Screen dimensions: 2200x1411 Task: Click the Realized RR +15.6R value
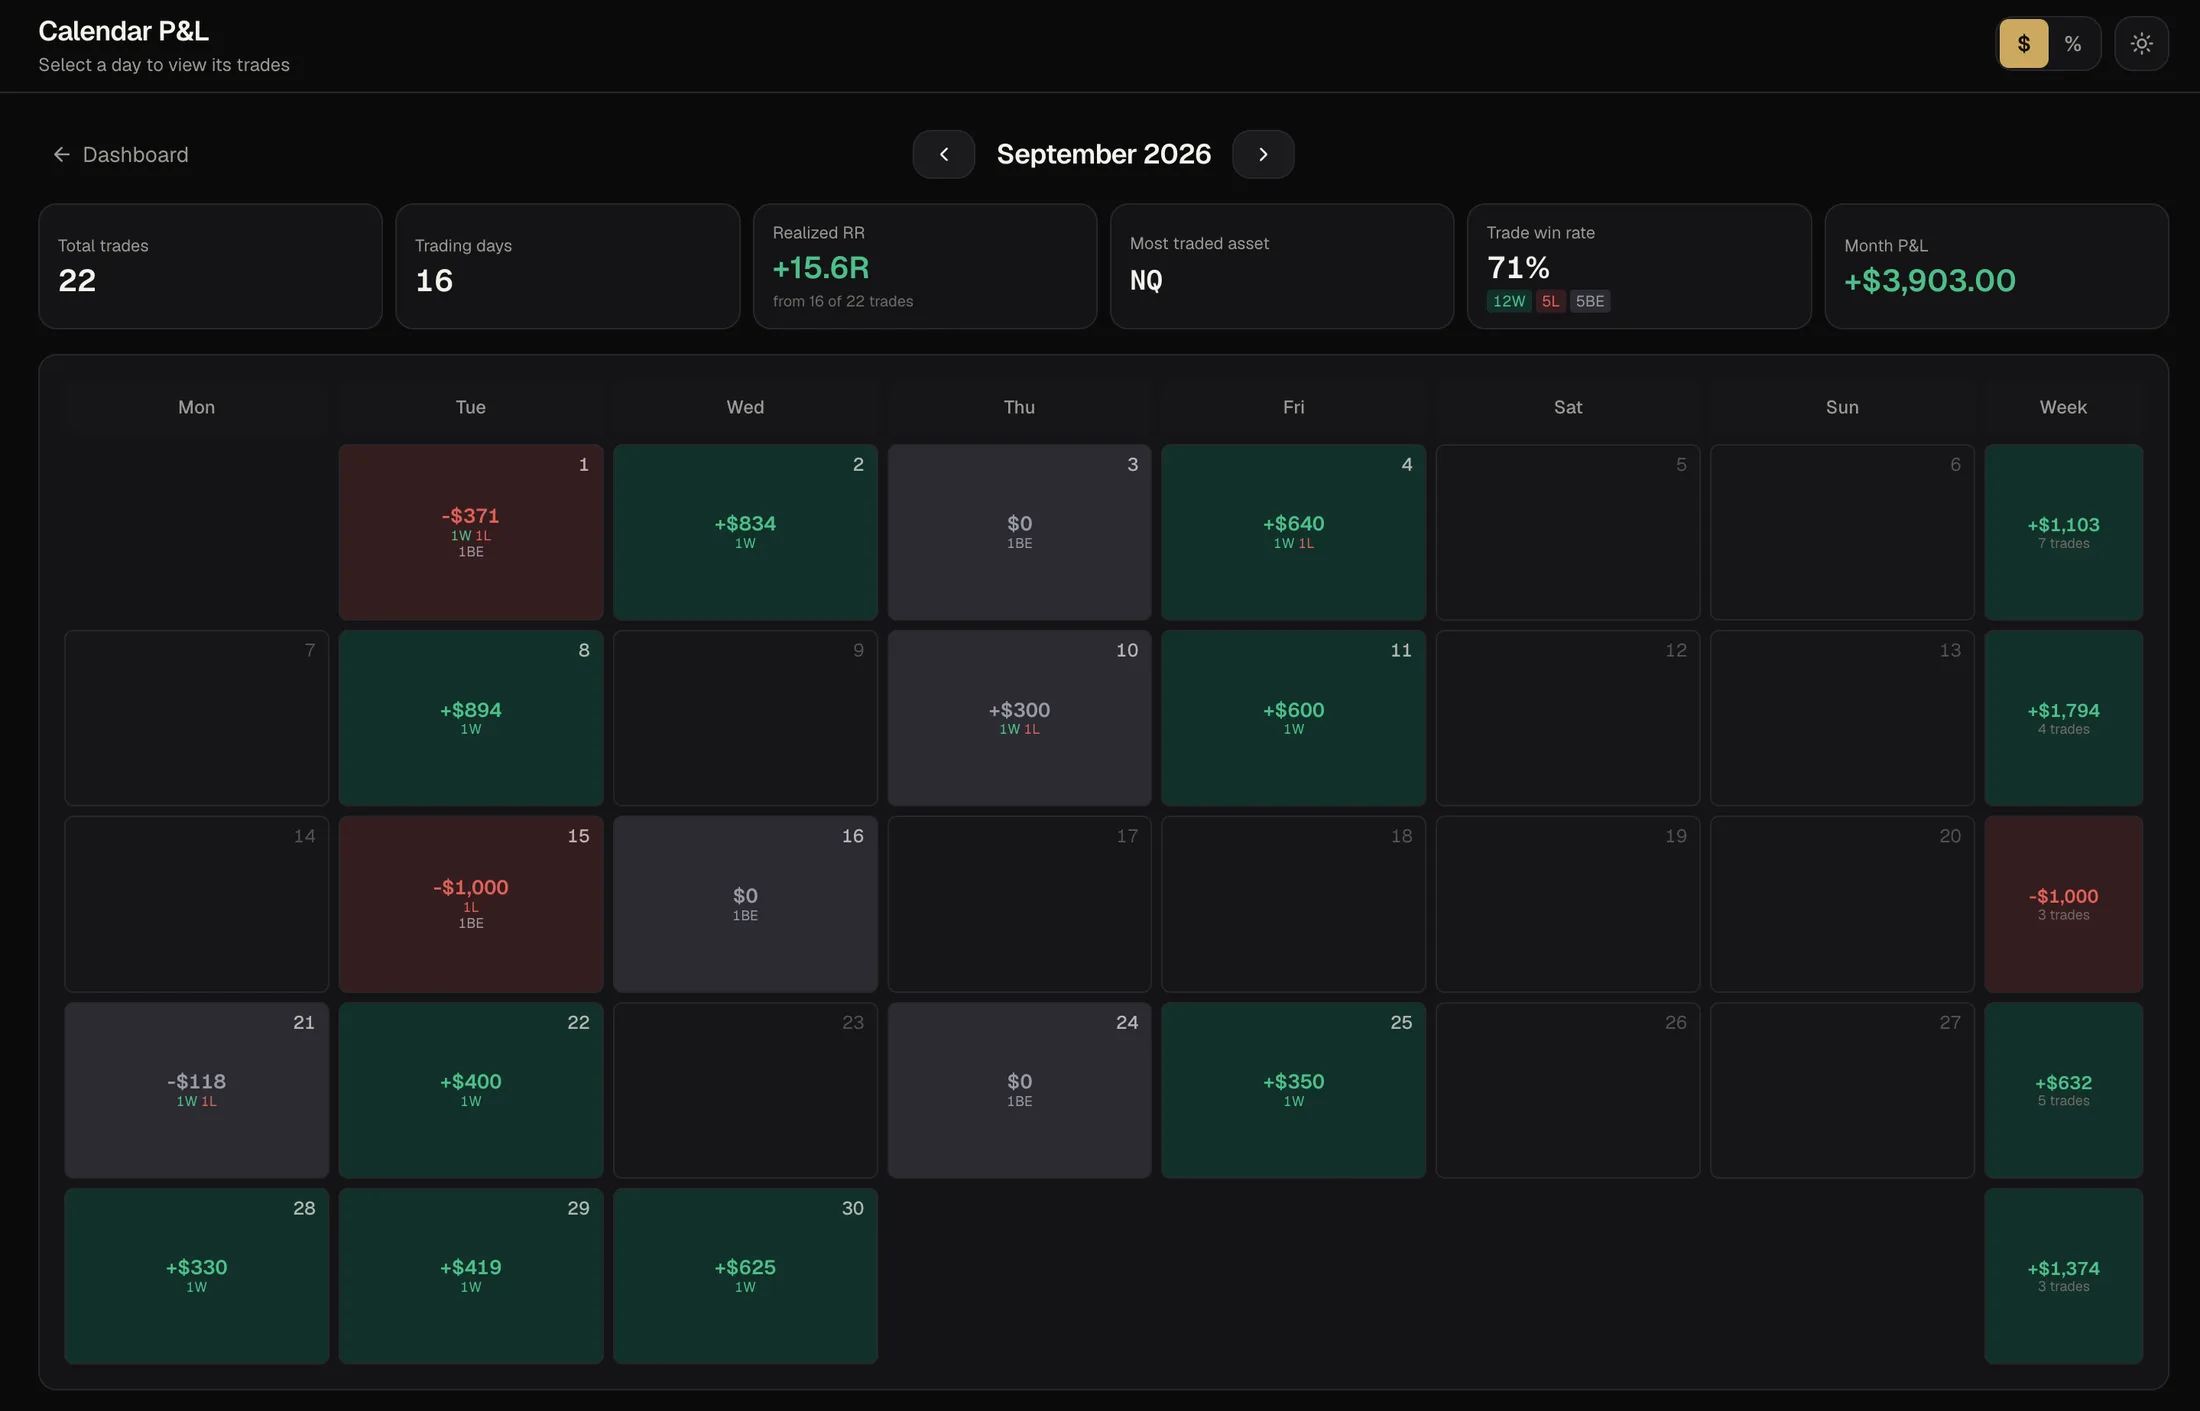[821, 268]
